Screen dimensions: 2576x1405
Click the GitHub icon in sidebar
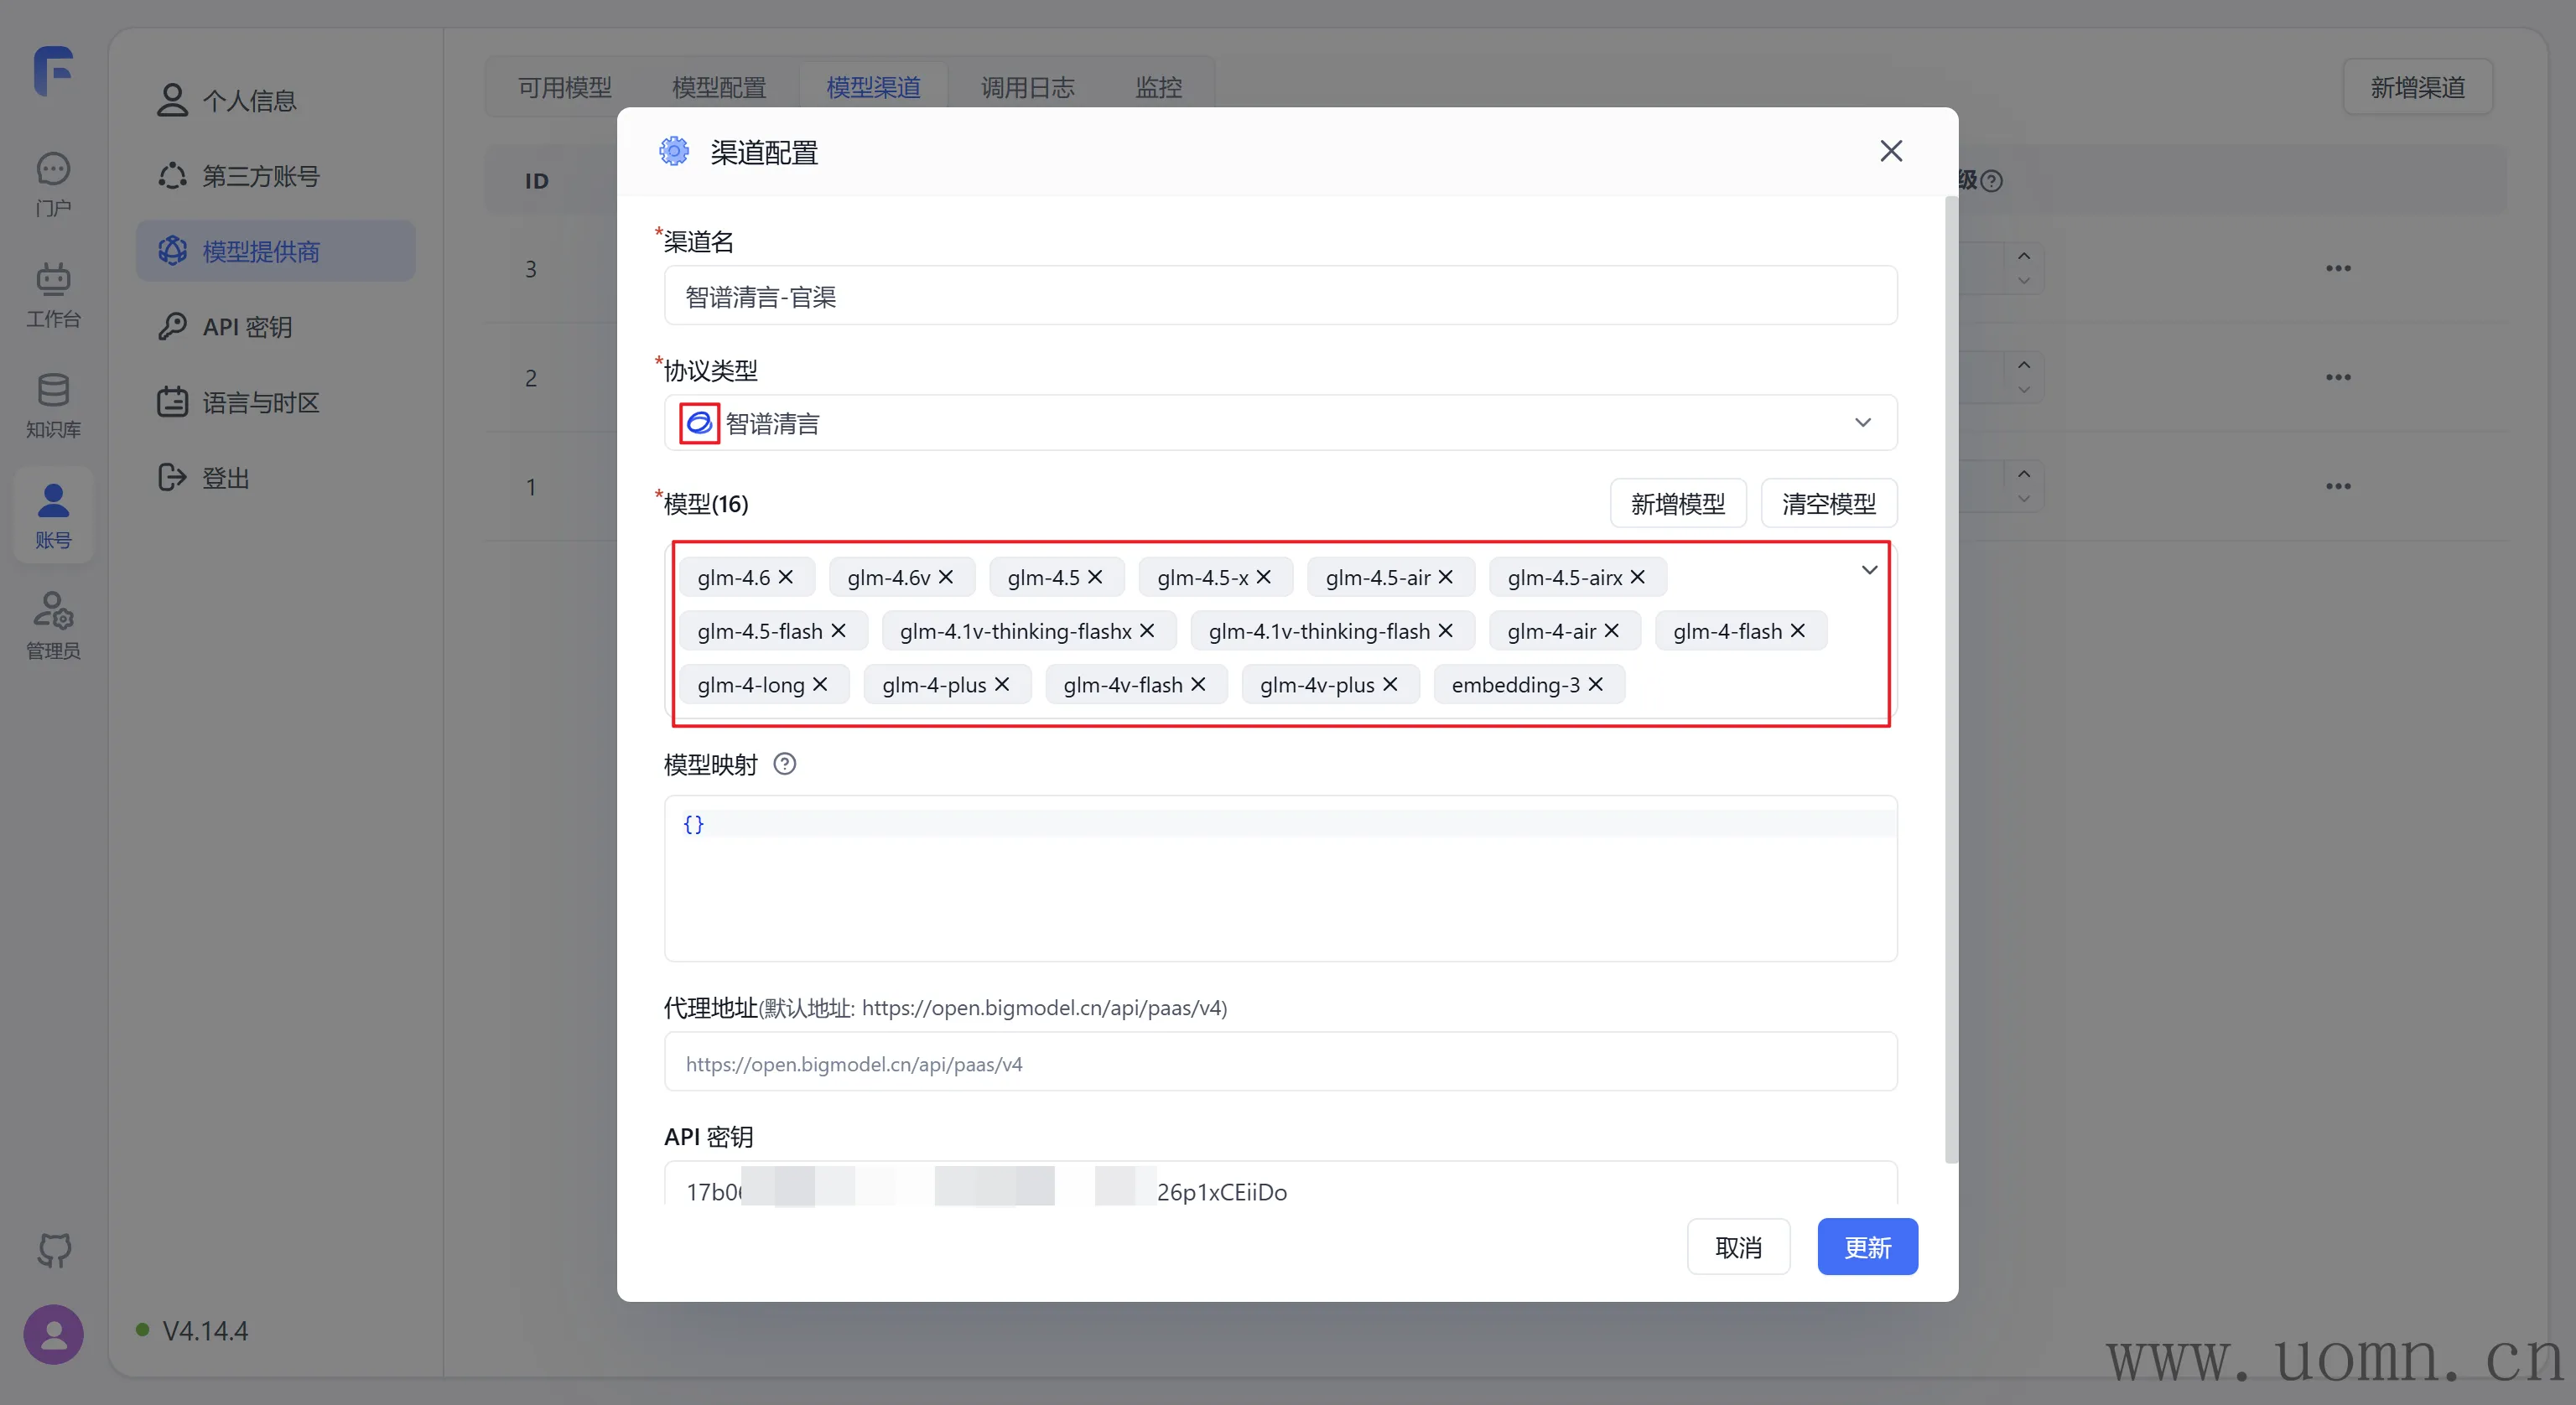(x=54, y=1249)
